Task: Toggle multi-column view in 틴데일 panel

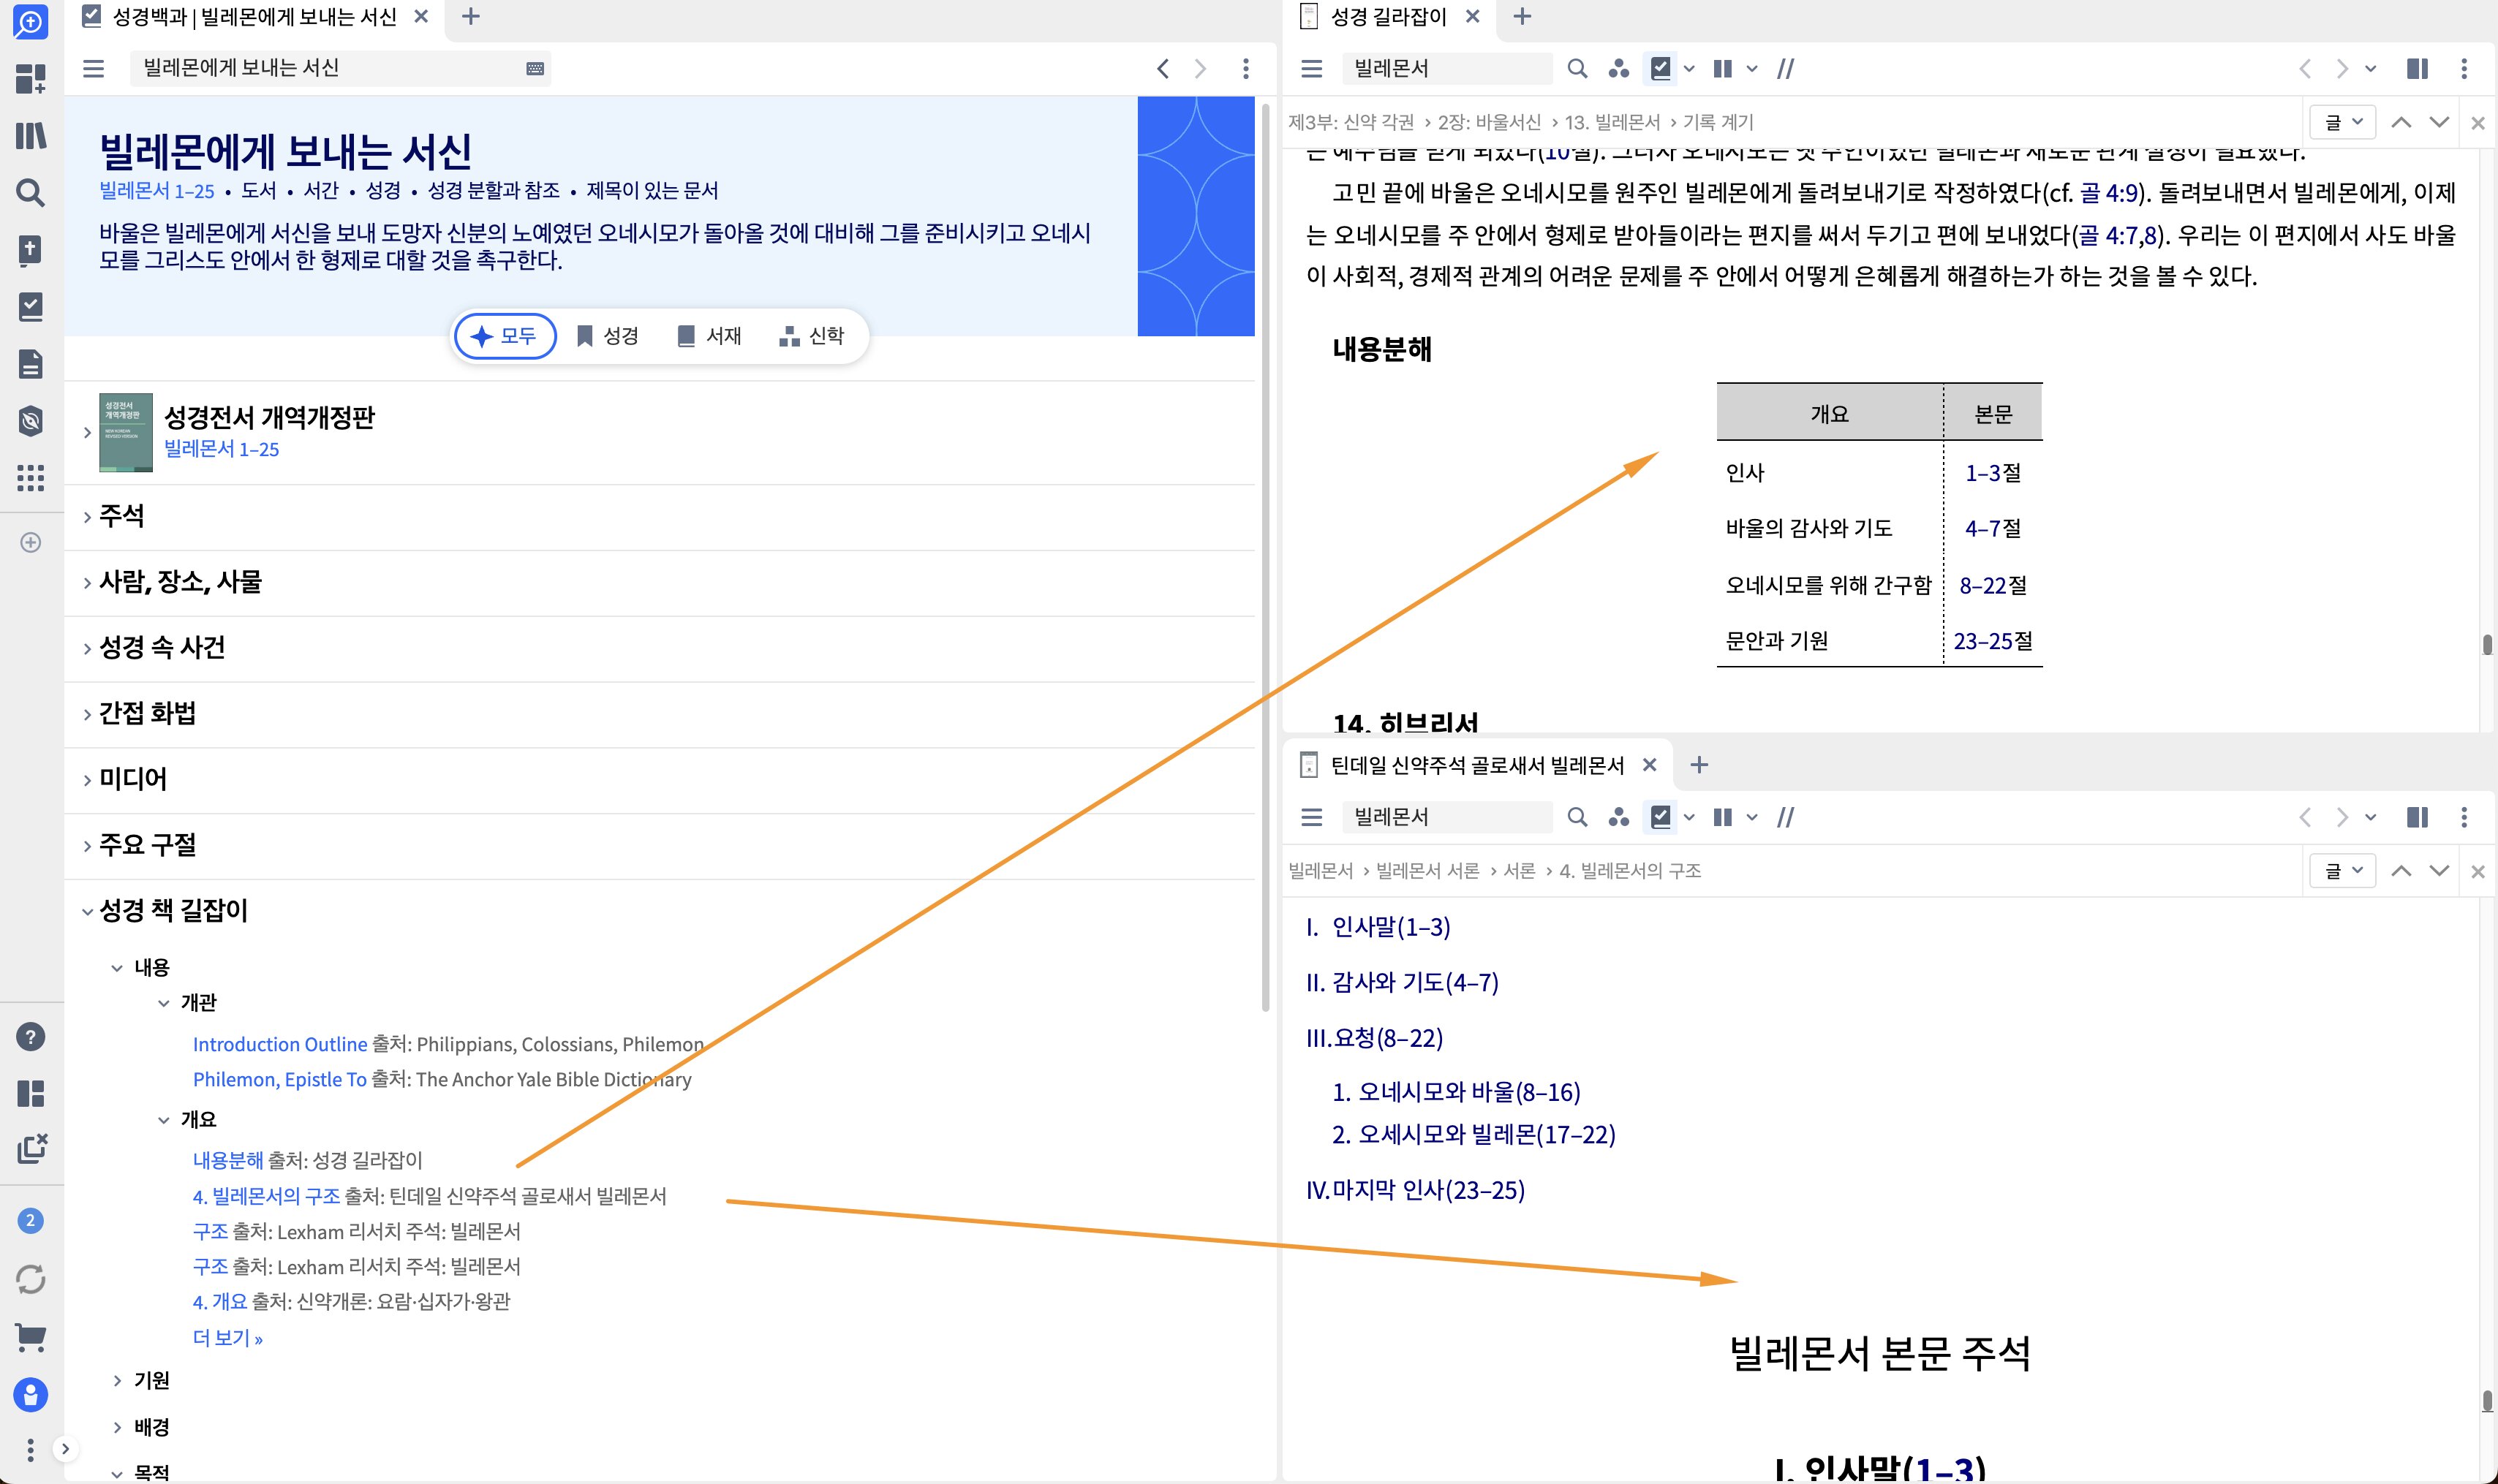Action: [1722, 817]
